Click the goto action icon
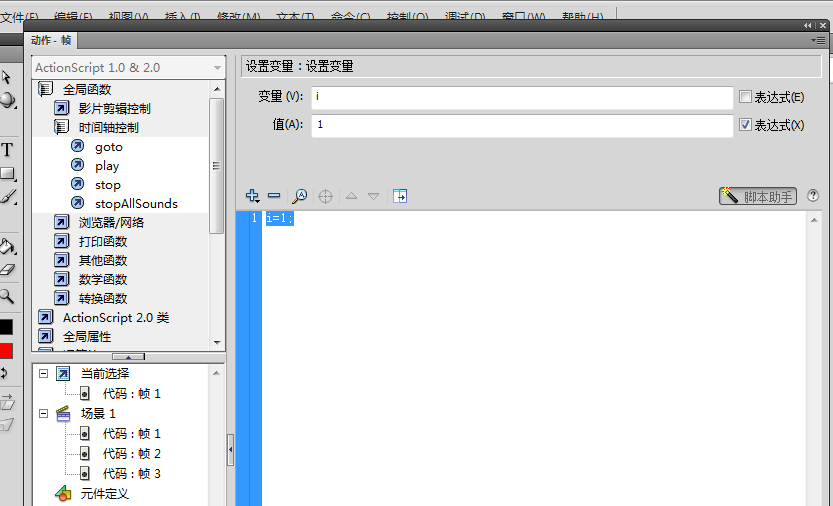Viewport: 833px width, 506px height. [78, 146]
